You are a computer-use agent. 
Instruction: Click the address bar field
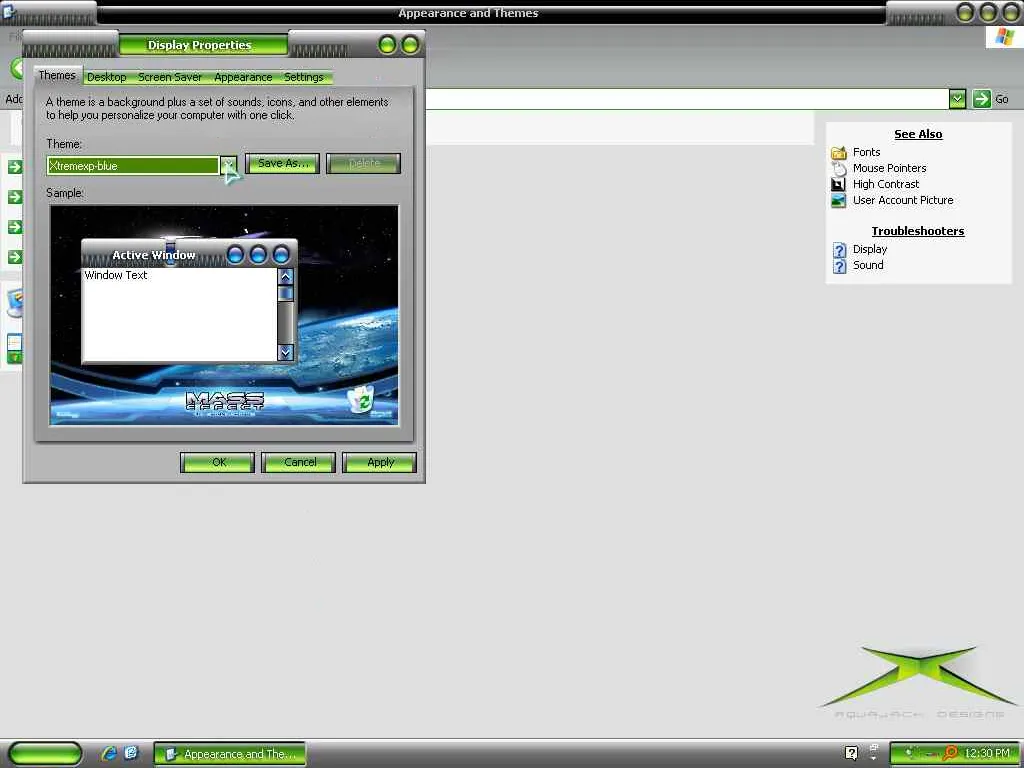pyautogui.click(x=686, y=99)
